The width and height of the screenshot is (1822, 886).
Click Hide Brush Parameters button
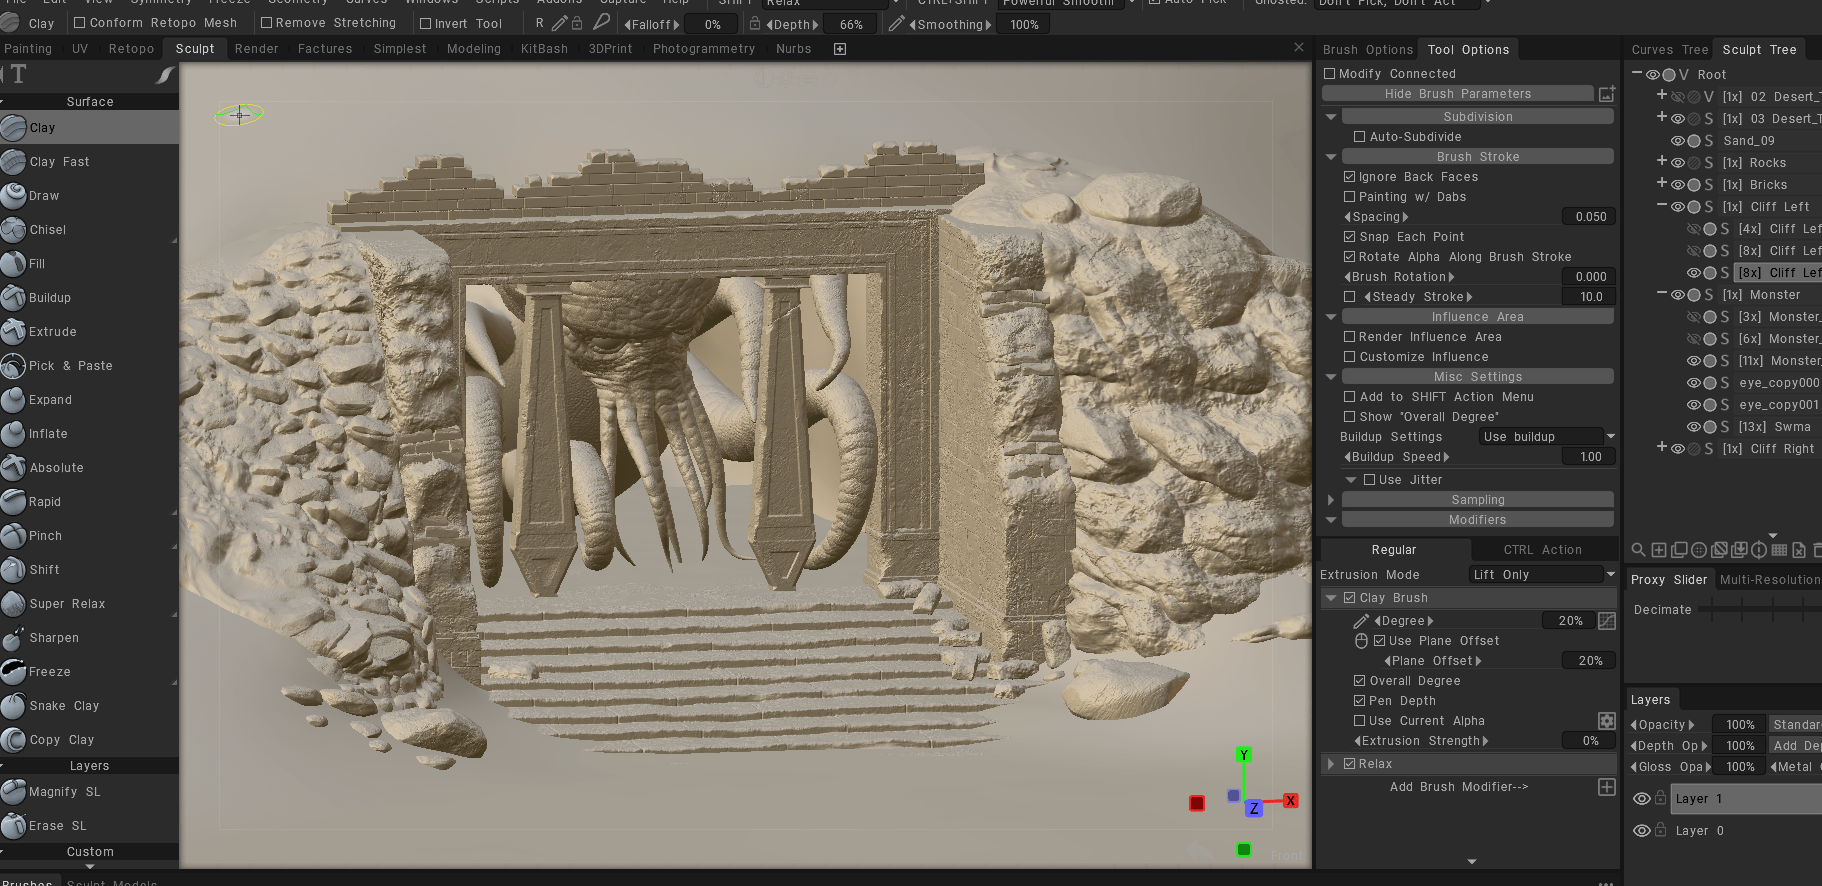click(1458, 94)
